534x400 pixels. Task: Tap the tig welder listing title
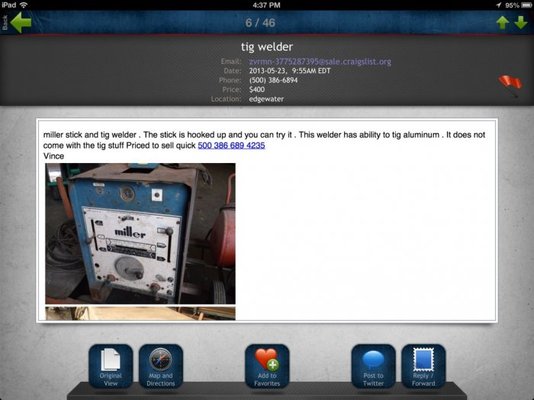tap(267, 47)
